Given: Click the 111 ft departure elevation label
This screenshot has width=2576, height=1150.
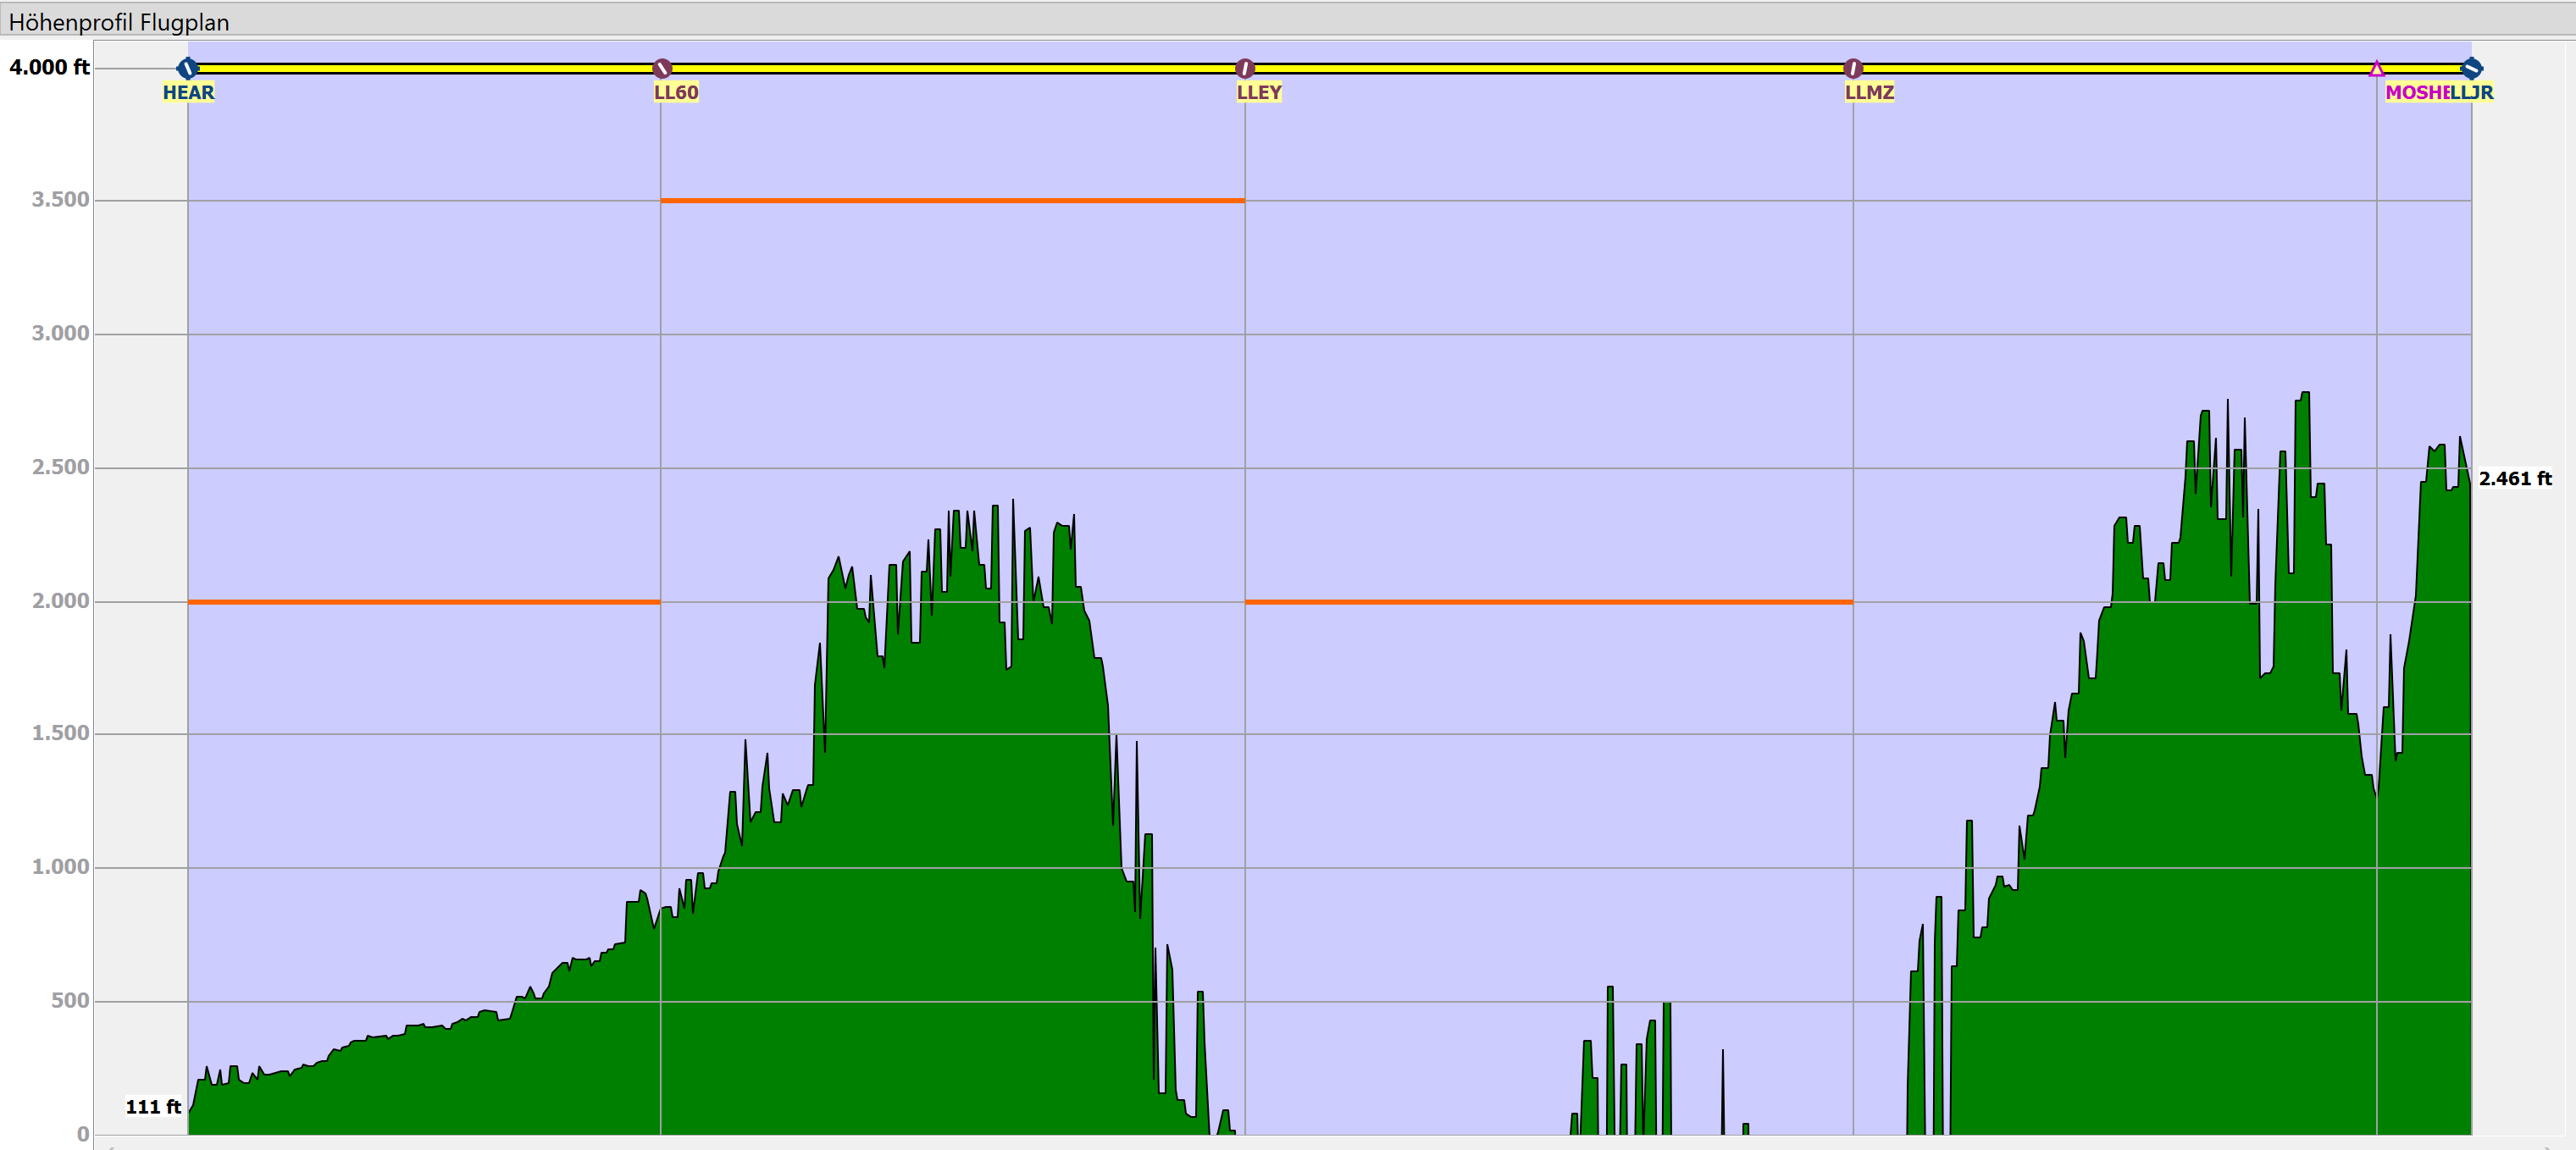Looking at the screenshot, I should coord(153,1107).
